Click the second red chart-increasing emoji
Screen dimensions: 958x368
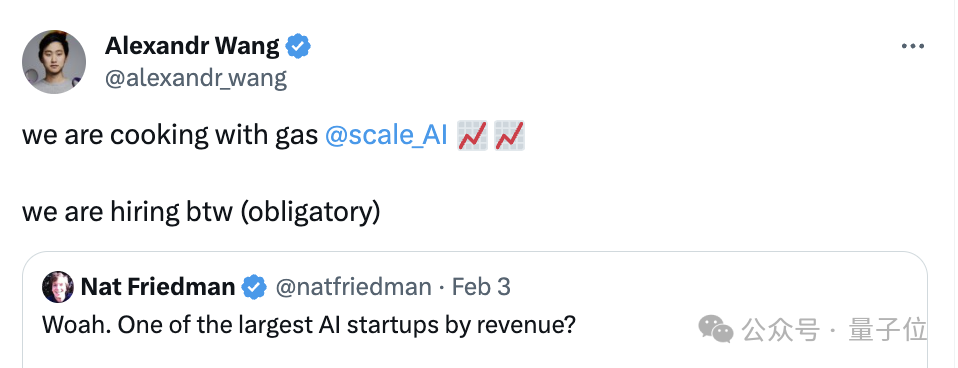click(x=509, y=135)
